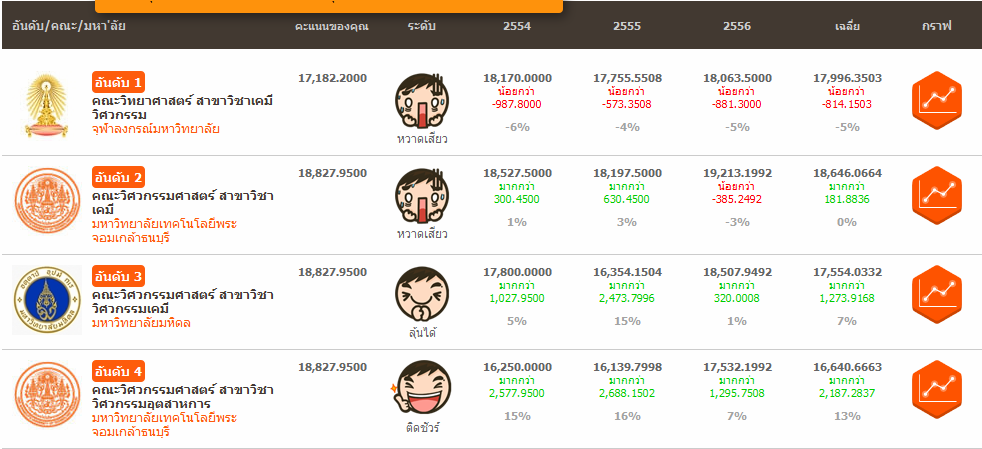
Task: Click the orange 'อันดับ 1' badge
Action: tap(120, 81)
